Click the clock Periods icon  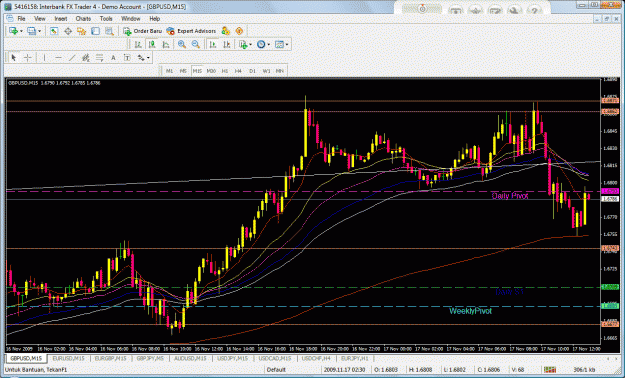(x=261, y=45)
